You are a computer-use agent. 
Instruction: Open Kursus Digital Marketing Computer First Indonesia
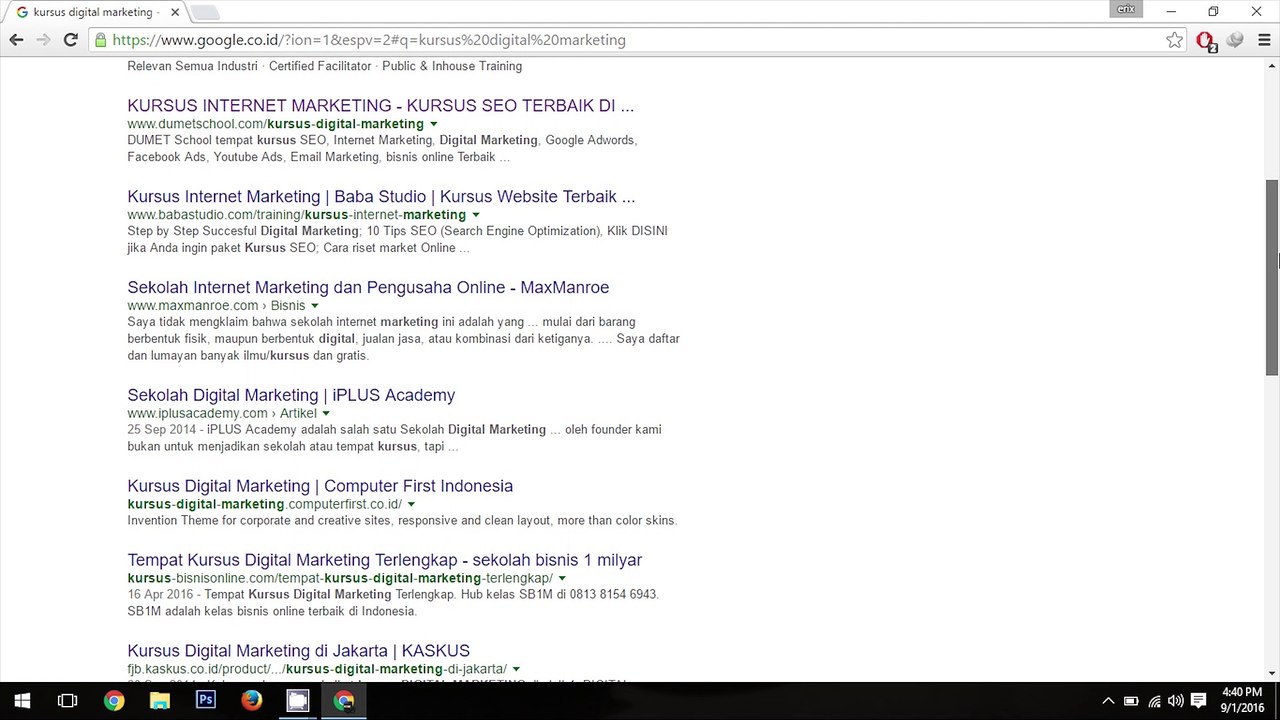pos(320,486)
